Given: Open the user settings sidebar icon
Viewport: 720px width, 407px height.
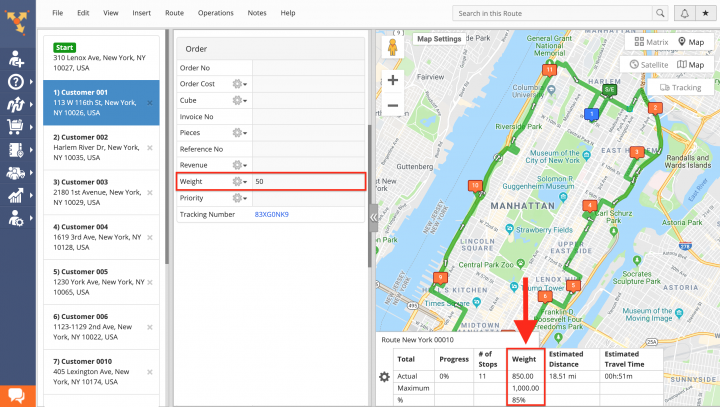Looking at the screenshot, I should 16,218.
